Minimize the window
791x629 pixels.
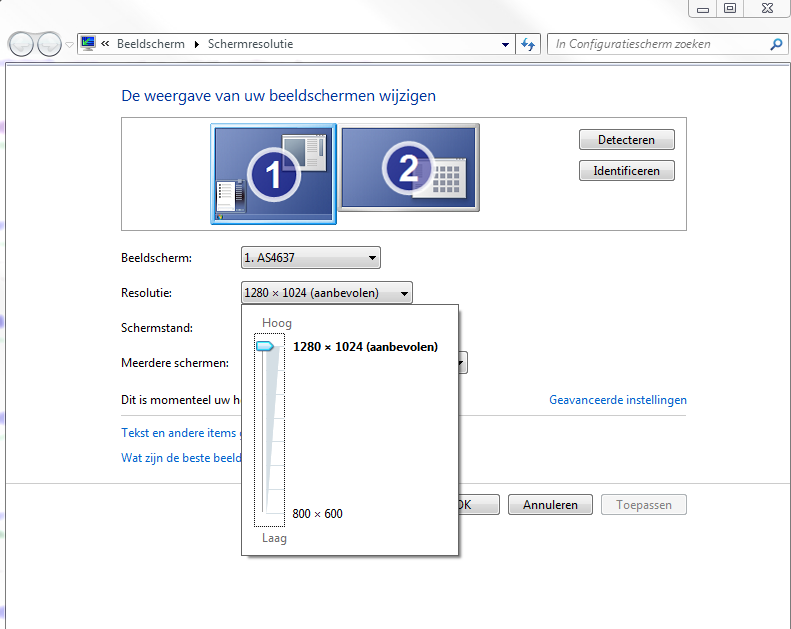(703, 9)
